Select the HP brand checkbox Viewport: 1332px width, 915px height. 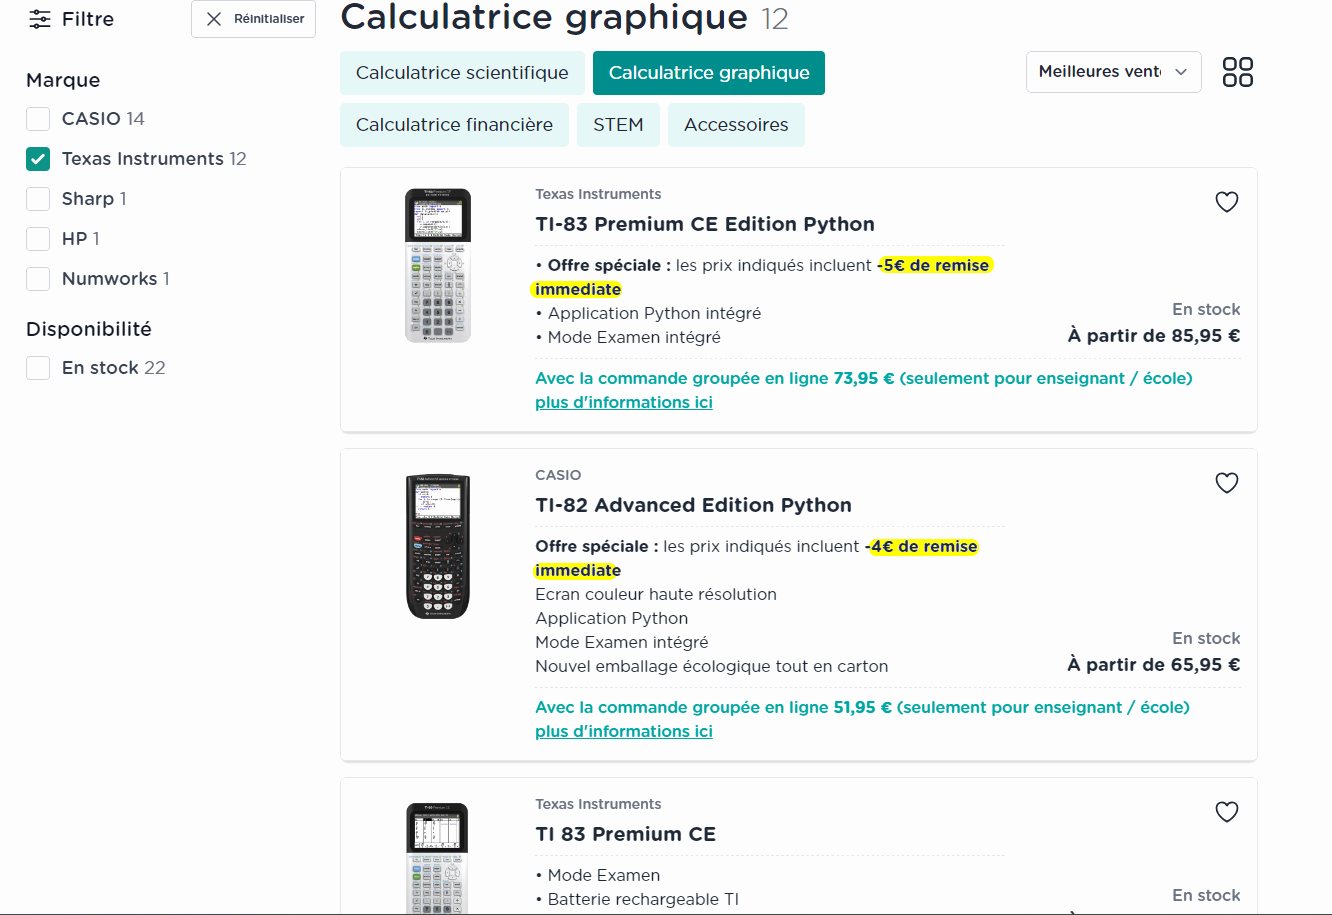pyautogui.click(x=38, y=239)
